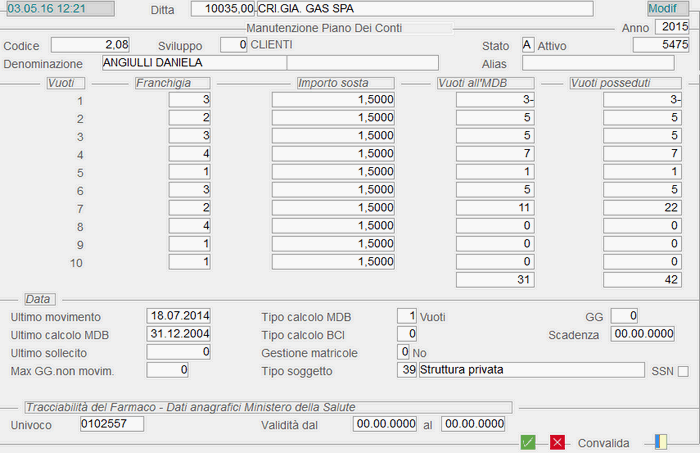This screenshot has width=700, height=453.
Task: Select the Stato field containing A
Action: pyautogui.click(x=527, y=45)
